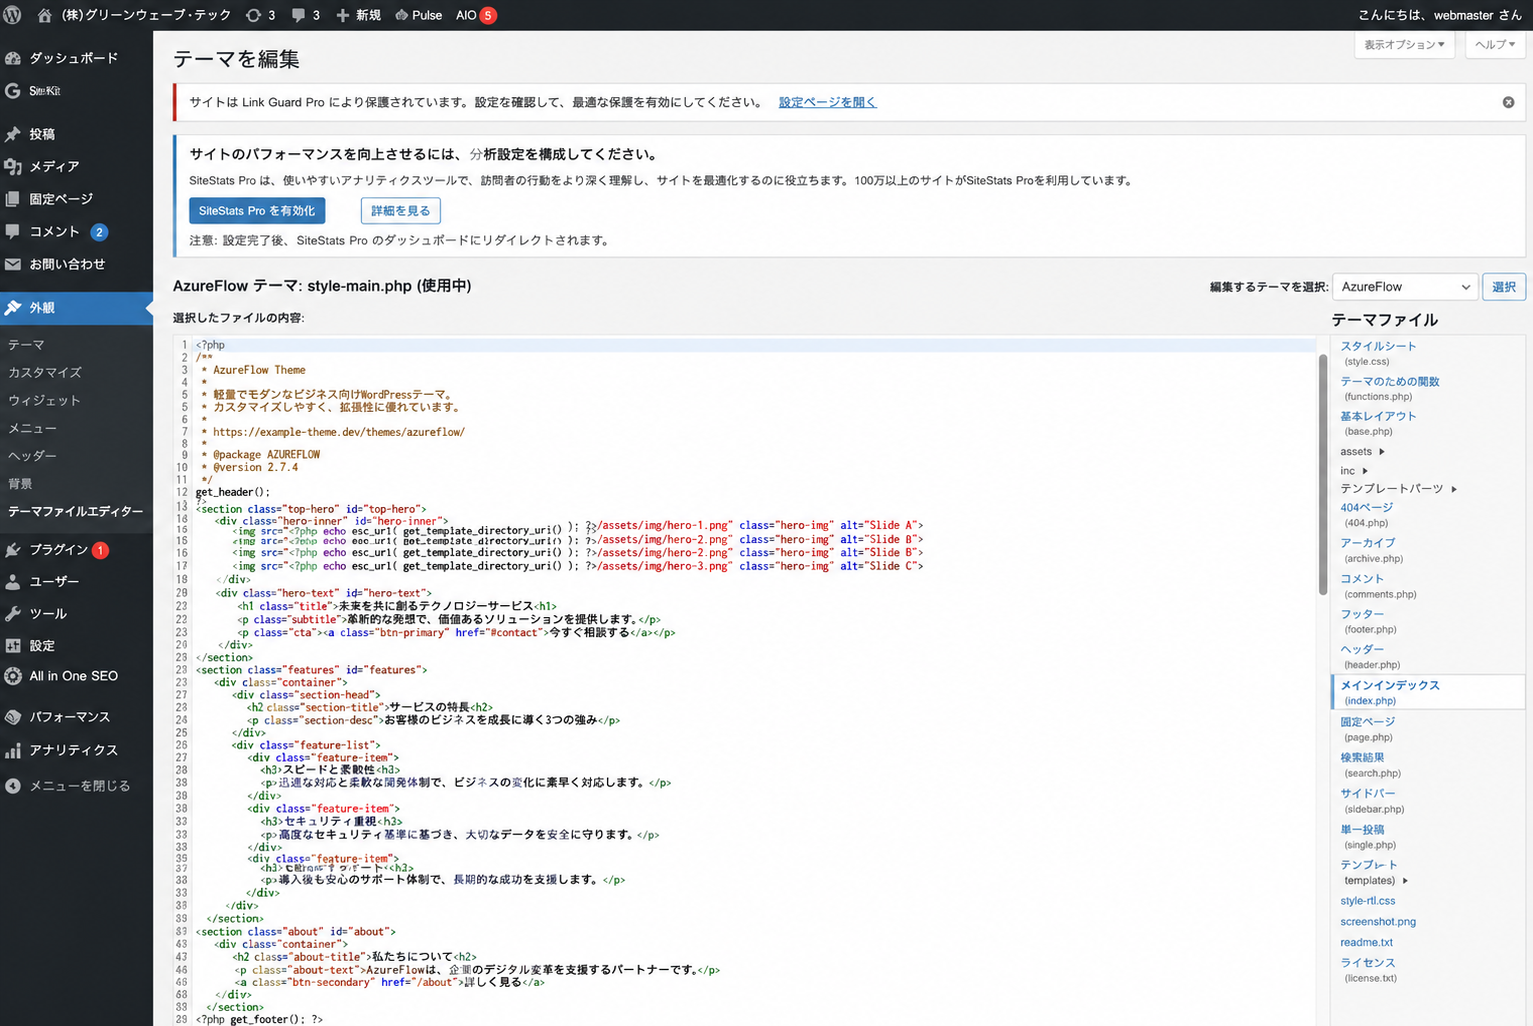Open the メニュー submenu item

click(32, 428)
